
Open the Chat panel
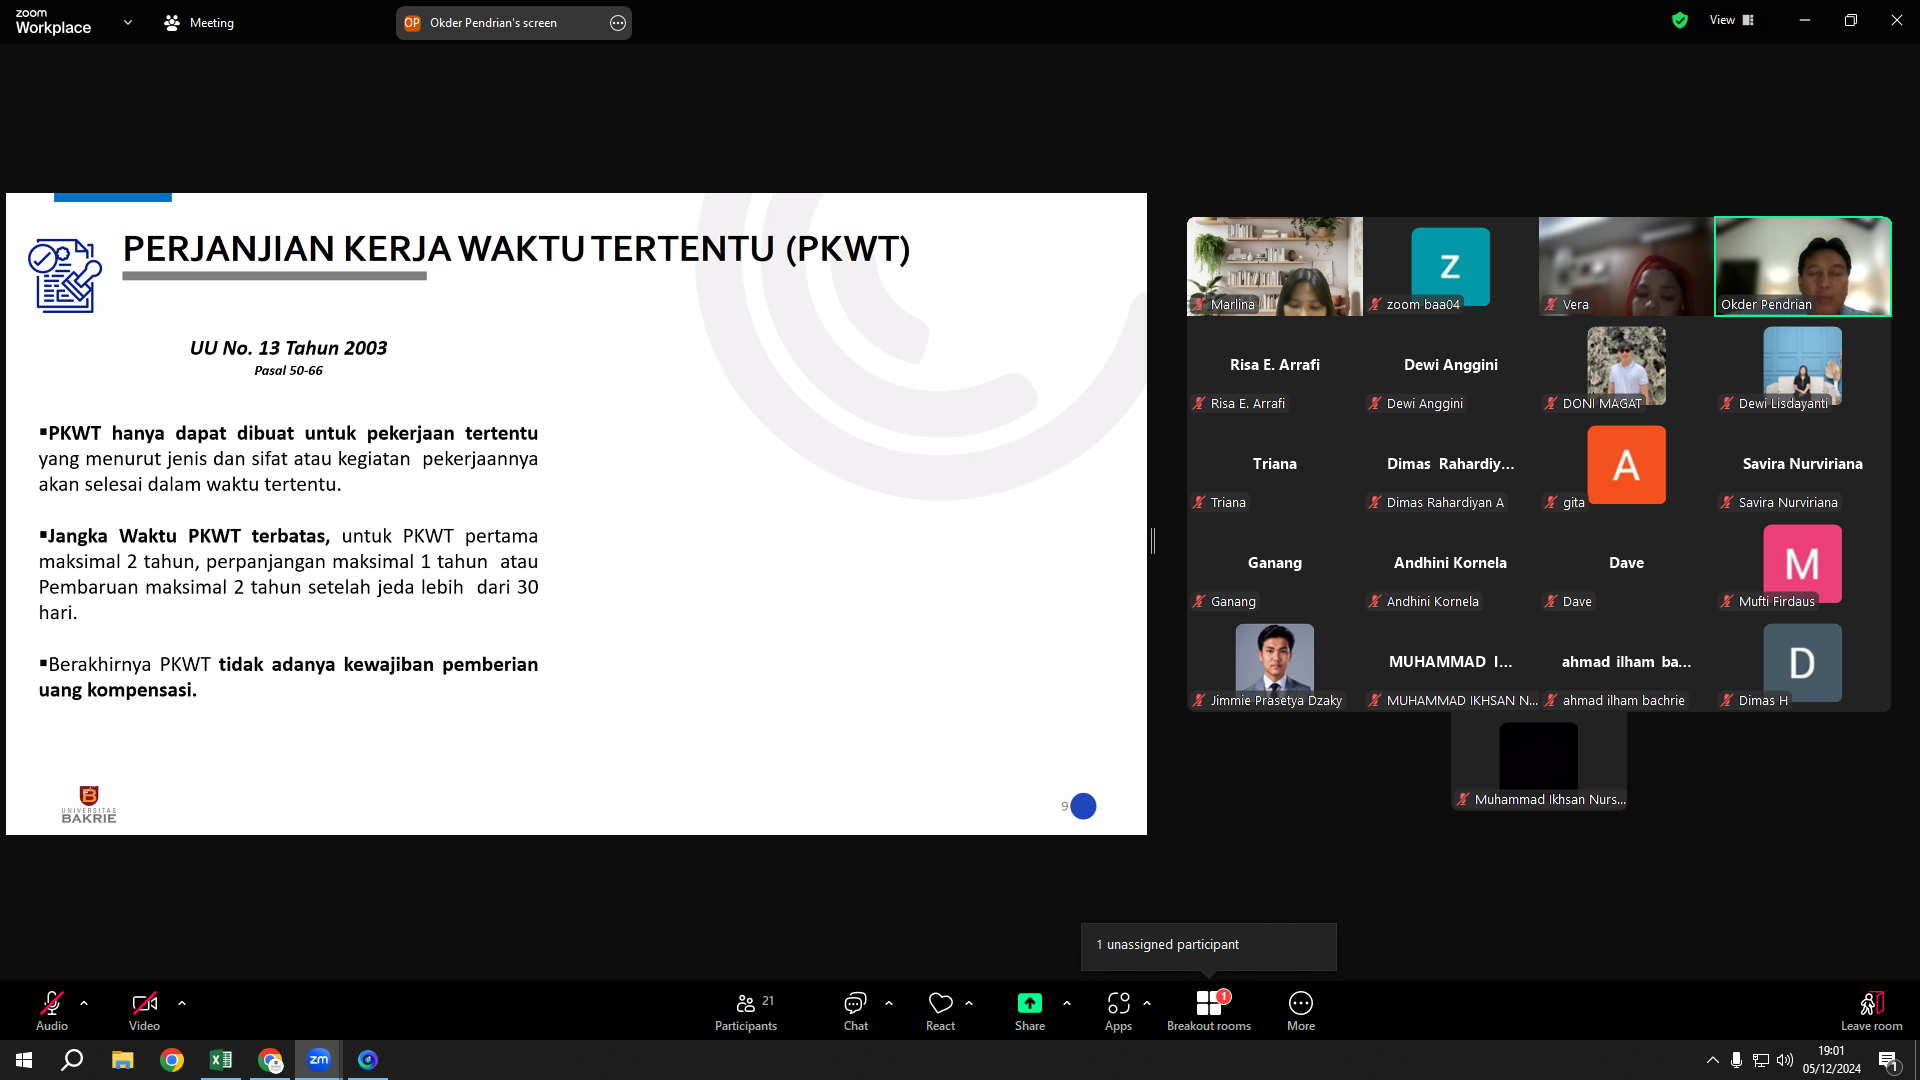tap(856, 1010)
